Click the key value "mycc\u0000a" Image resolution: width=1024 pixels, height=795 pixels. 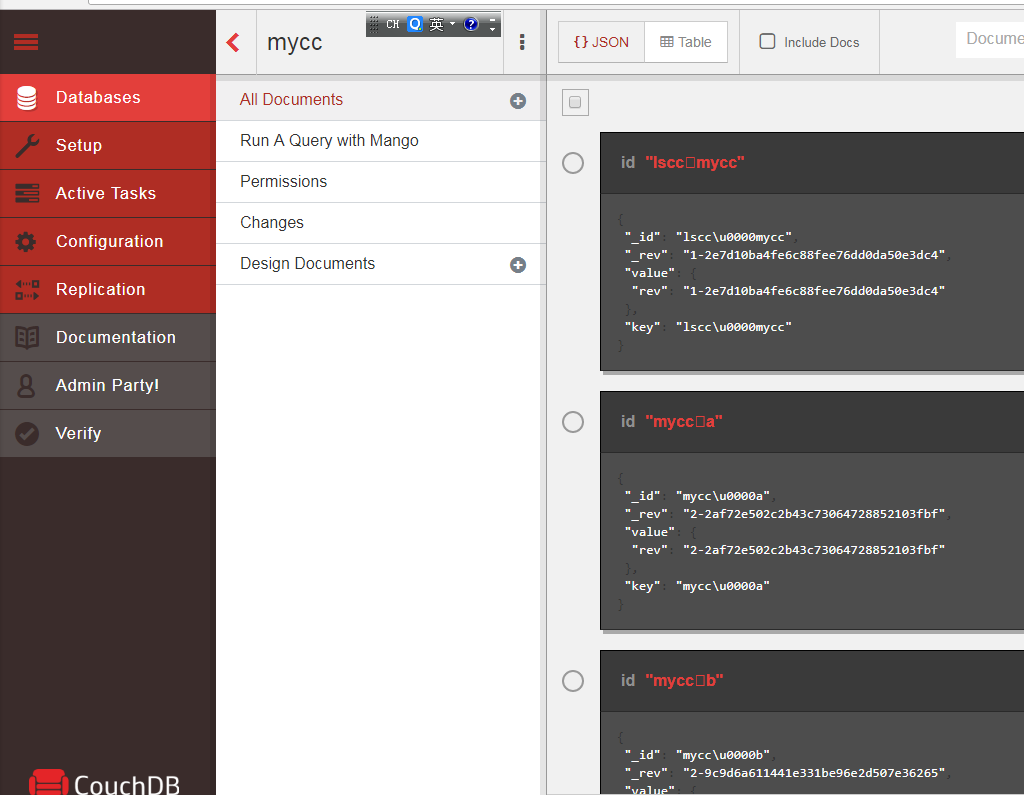pyautogui.click(x=723, y=586)
